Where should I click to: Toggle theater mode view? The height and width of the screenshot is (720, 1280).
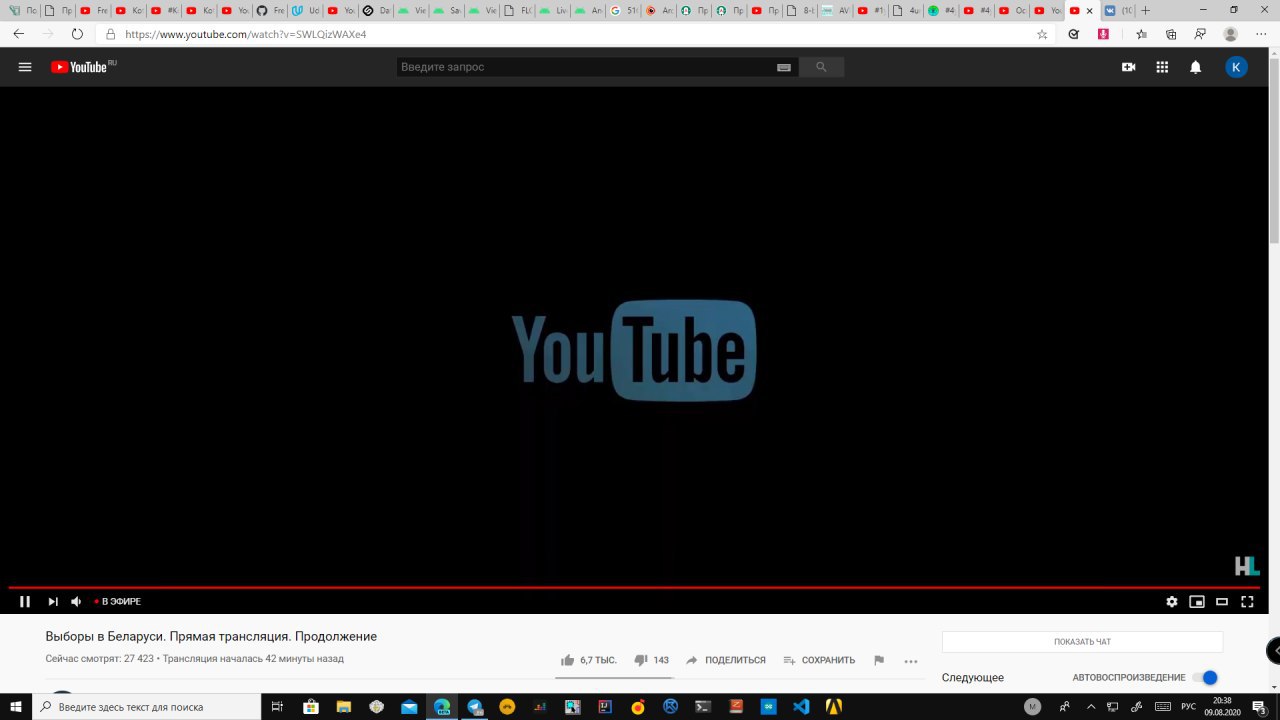[x=1222, y=601]
